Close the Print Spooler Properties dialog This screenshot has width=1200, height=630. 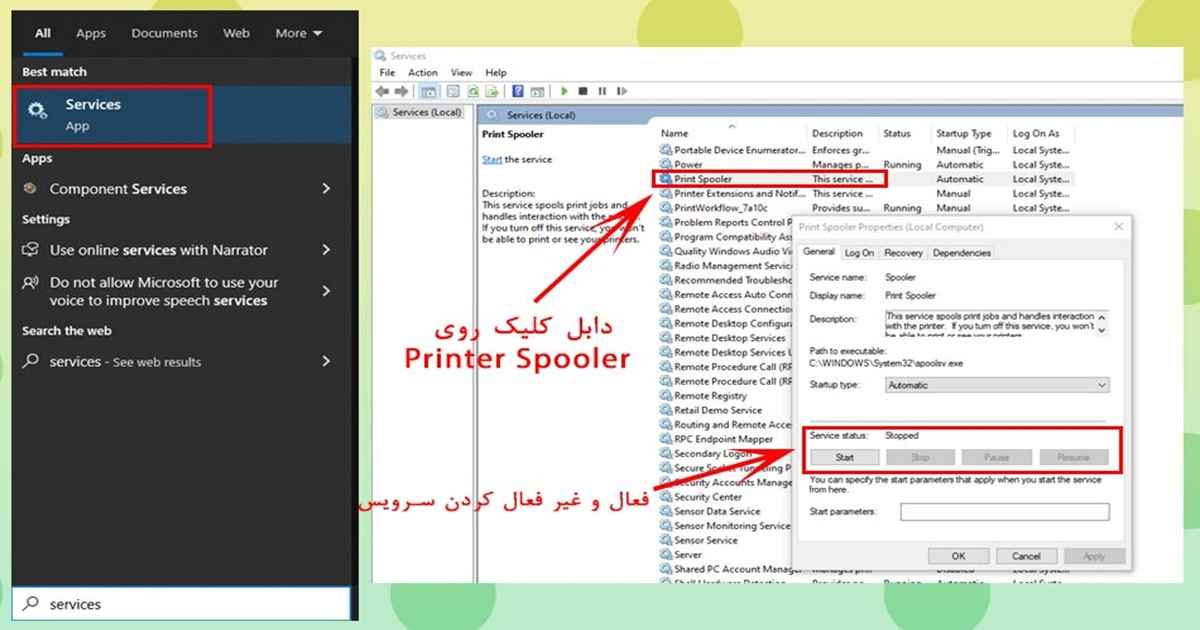1118,227
